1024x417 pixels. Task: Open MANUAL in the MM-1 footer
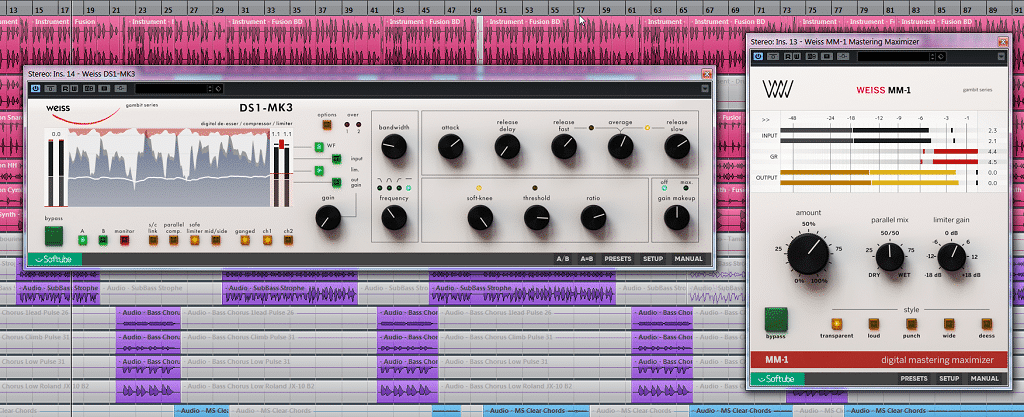point(984,378)
